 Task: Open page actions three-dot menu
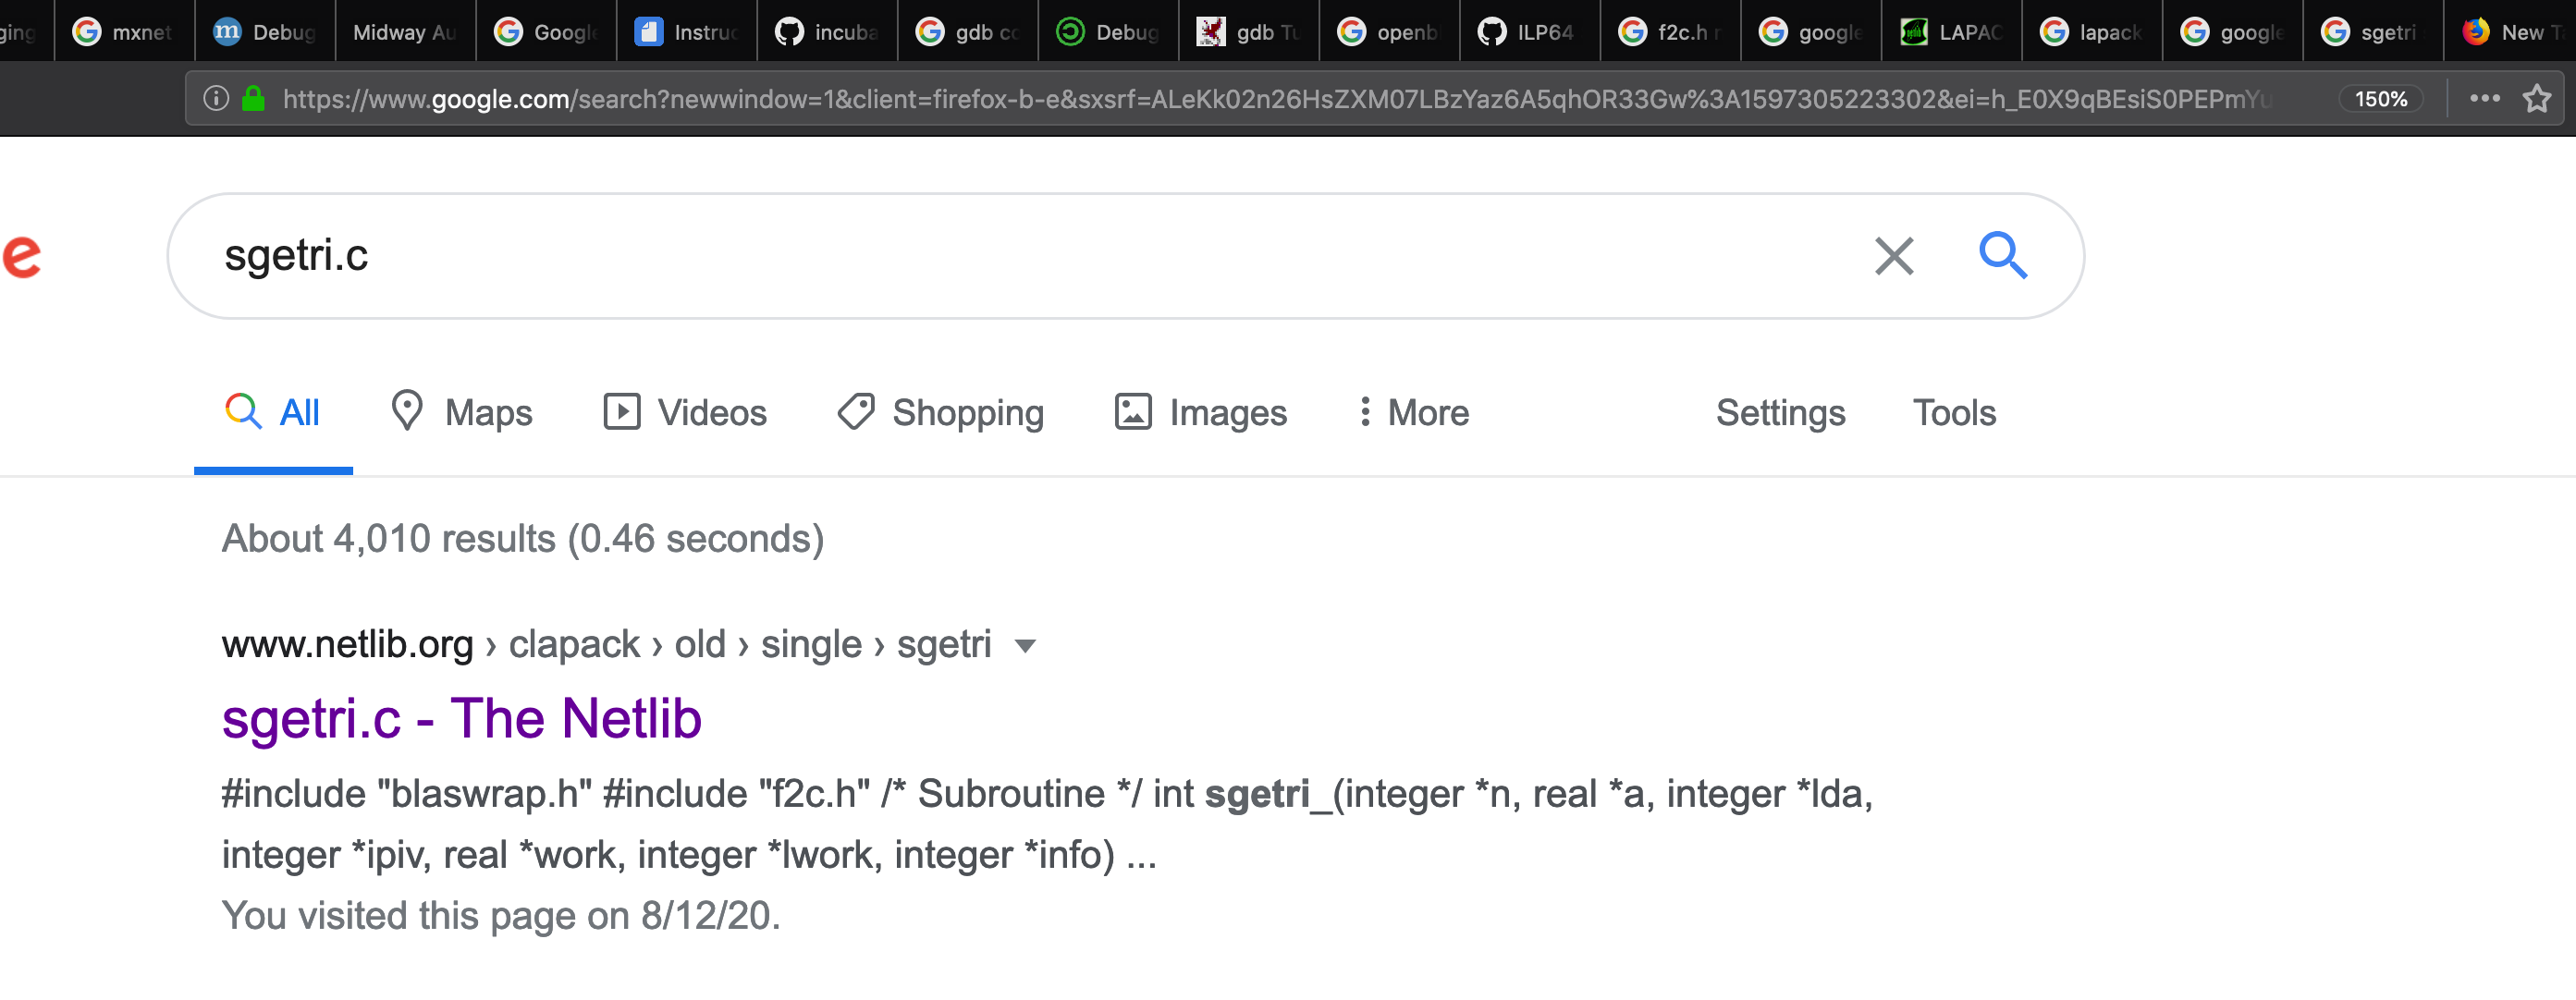[x=2484, y=99]
